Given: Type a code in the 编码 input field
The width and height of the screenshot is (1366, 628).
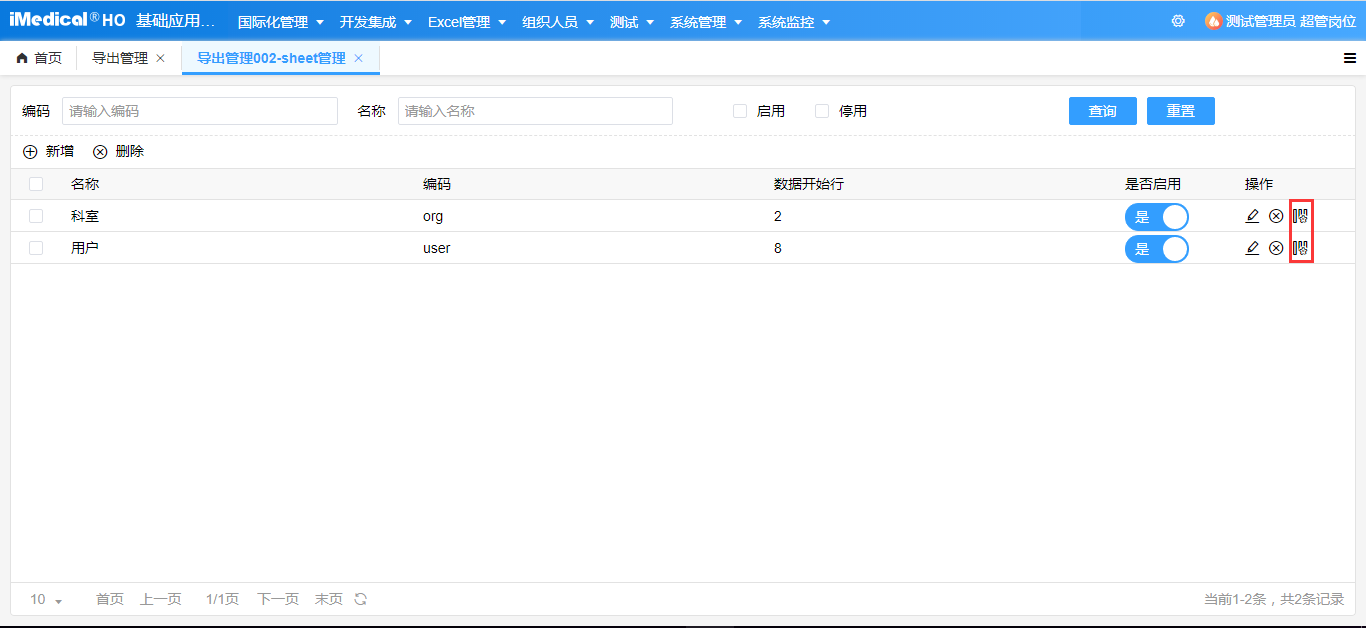Looking at the screenshot, I should pos(200,110).
